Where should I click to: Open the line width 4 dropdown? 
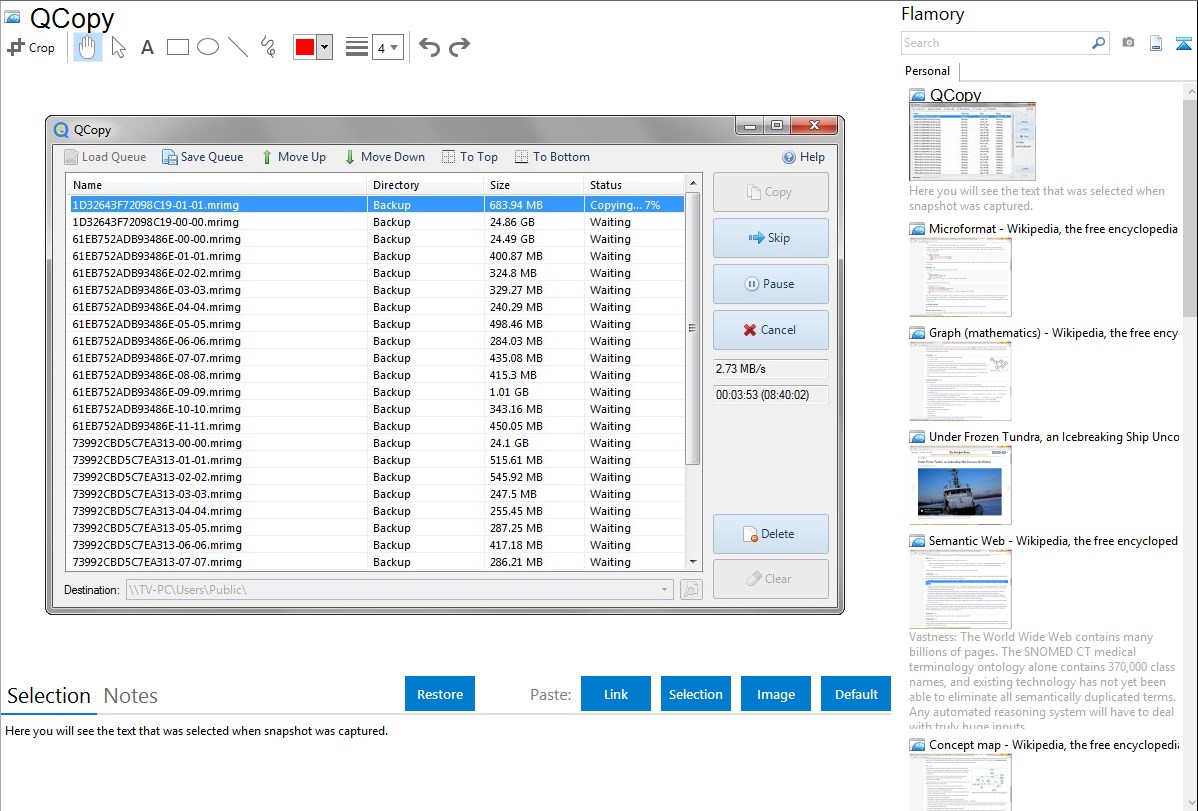coord(388,48)
